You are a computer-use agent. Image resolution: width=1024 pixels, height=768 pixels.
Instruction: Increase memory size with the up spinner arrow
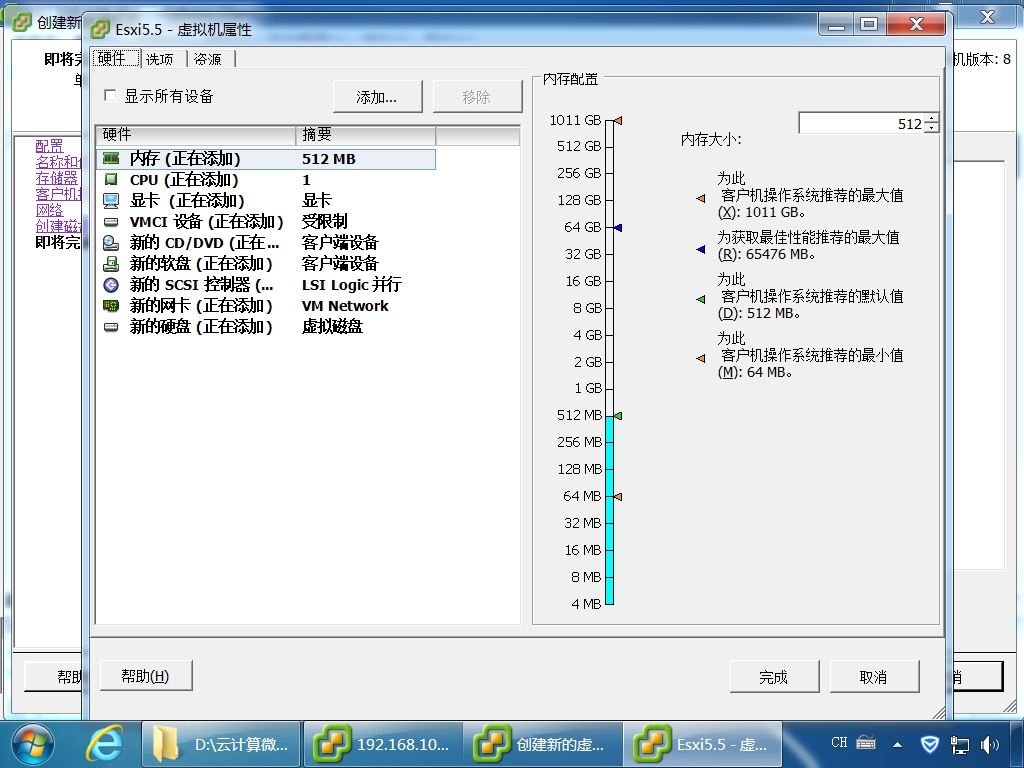pos(932,118)
